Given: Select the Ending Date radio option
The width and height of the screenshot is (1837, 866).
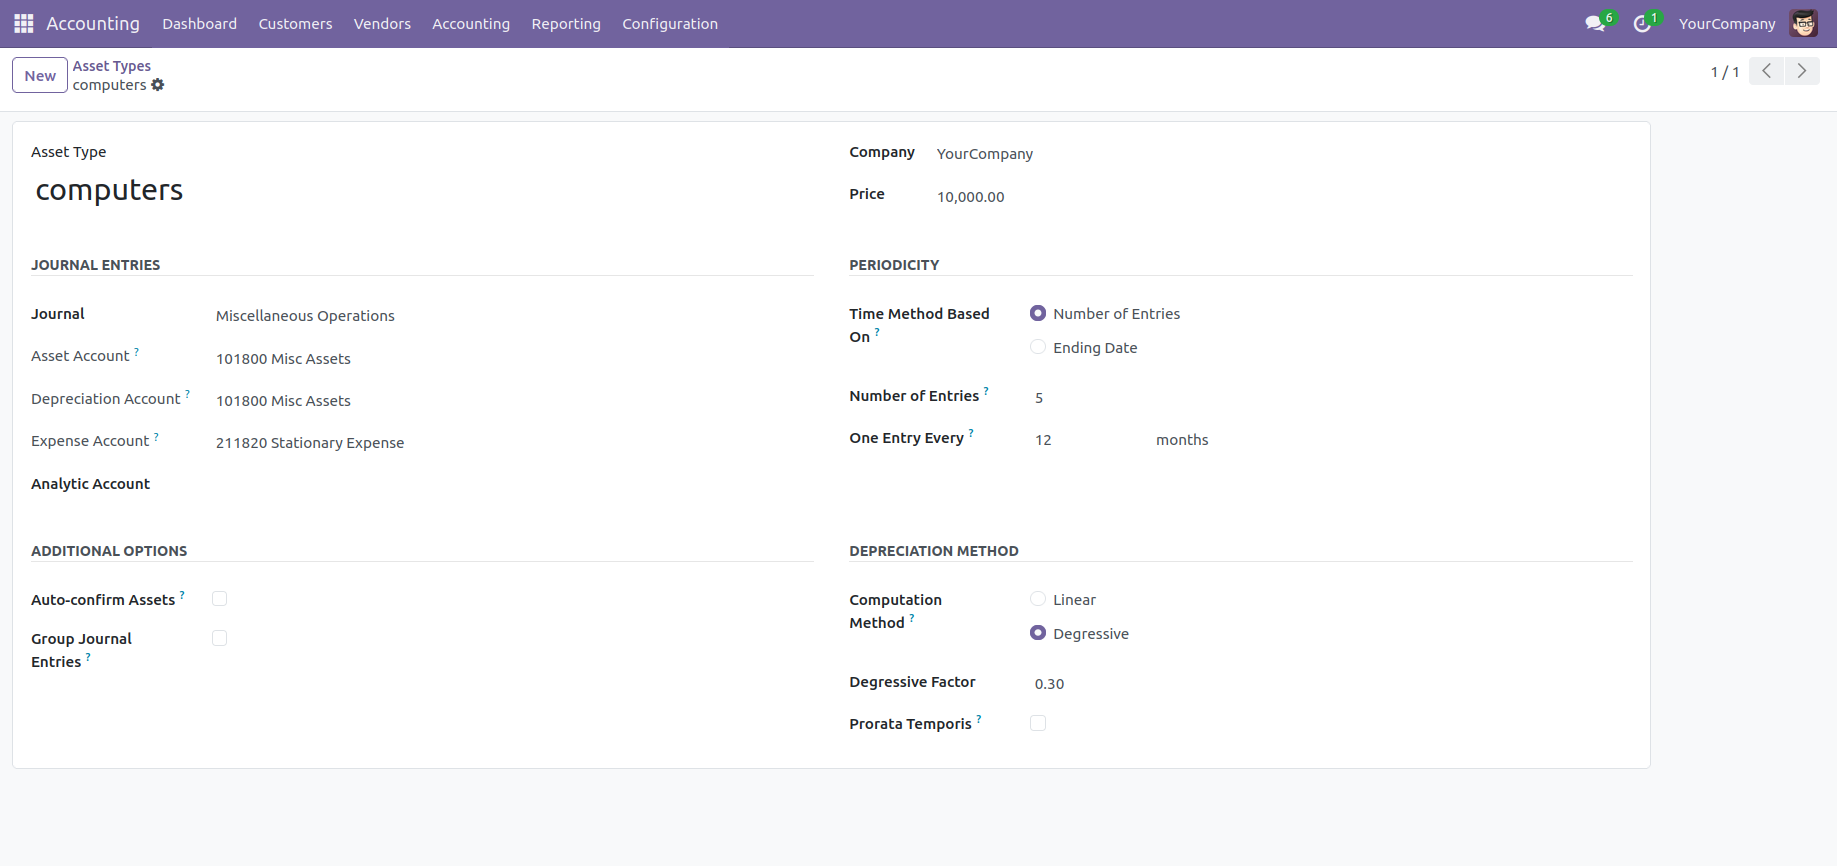Looking at the screenshot, I should pyautogui.click(x=1038, y=347).
